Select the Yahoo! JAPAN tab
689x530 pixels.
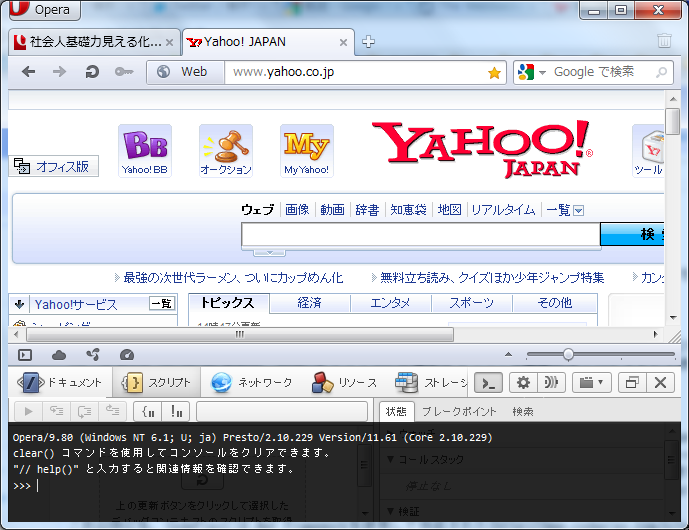click(268, 42)
